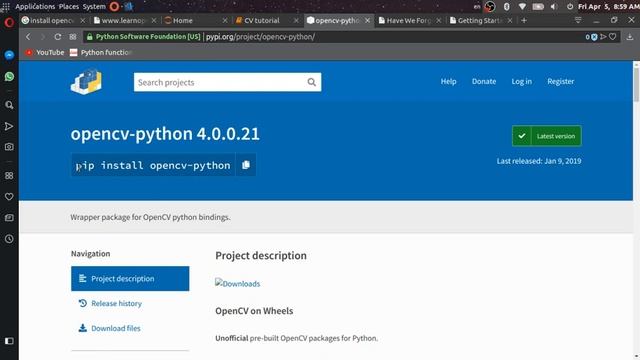Open the downloads button in toolbar
This screenshot has width=640, height=360.
[x=630, y=37]
